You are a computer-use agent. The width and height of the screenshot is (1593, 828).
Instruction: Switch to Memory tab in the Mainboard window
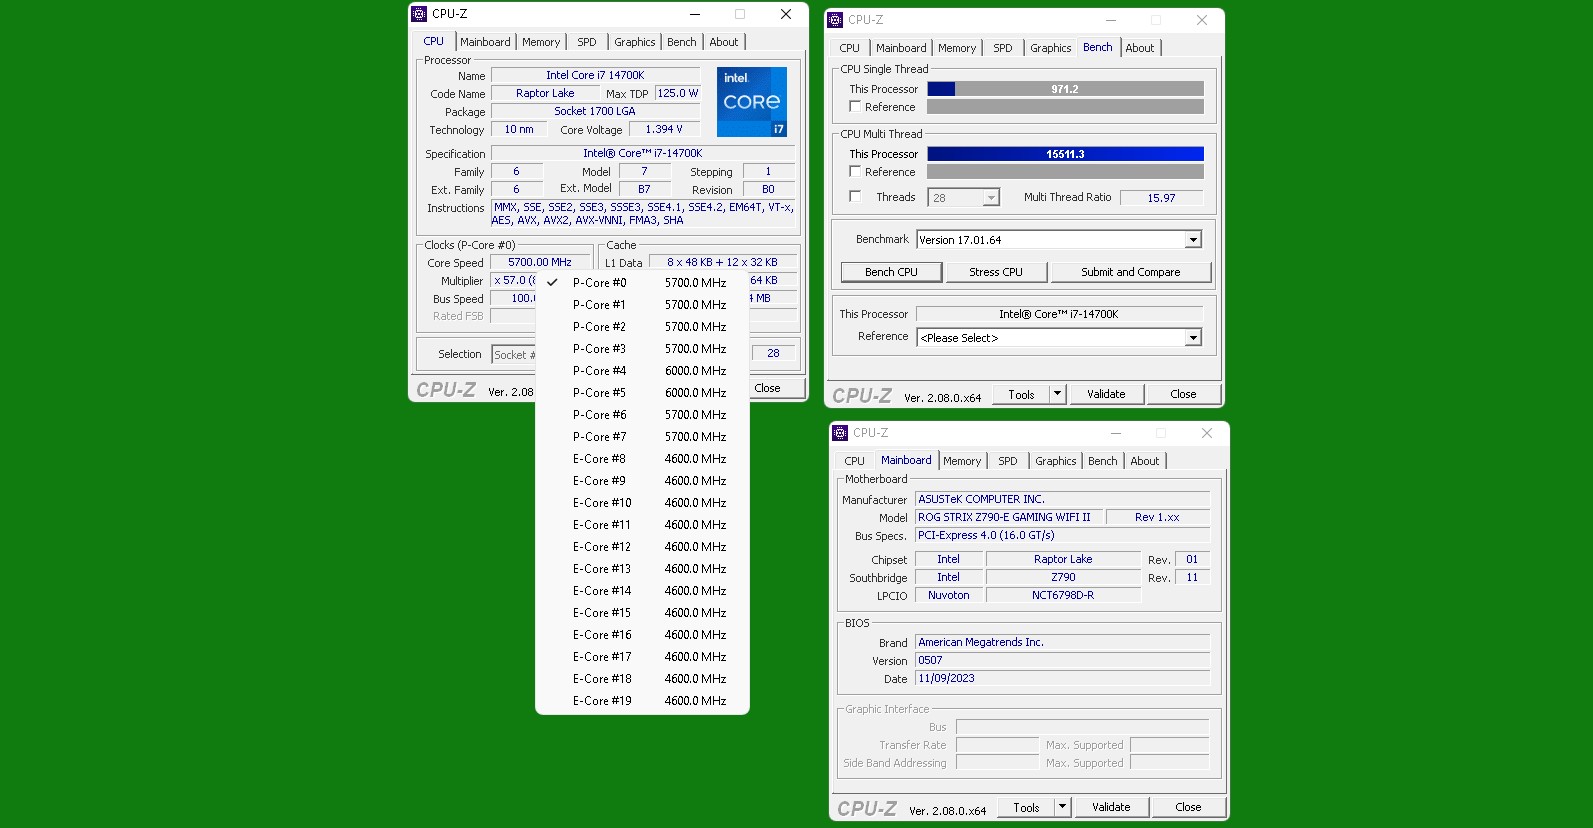point(962,461)
